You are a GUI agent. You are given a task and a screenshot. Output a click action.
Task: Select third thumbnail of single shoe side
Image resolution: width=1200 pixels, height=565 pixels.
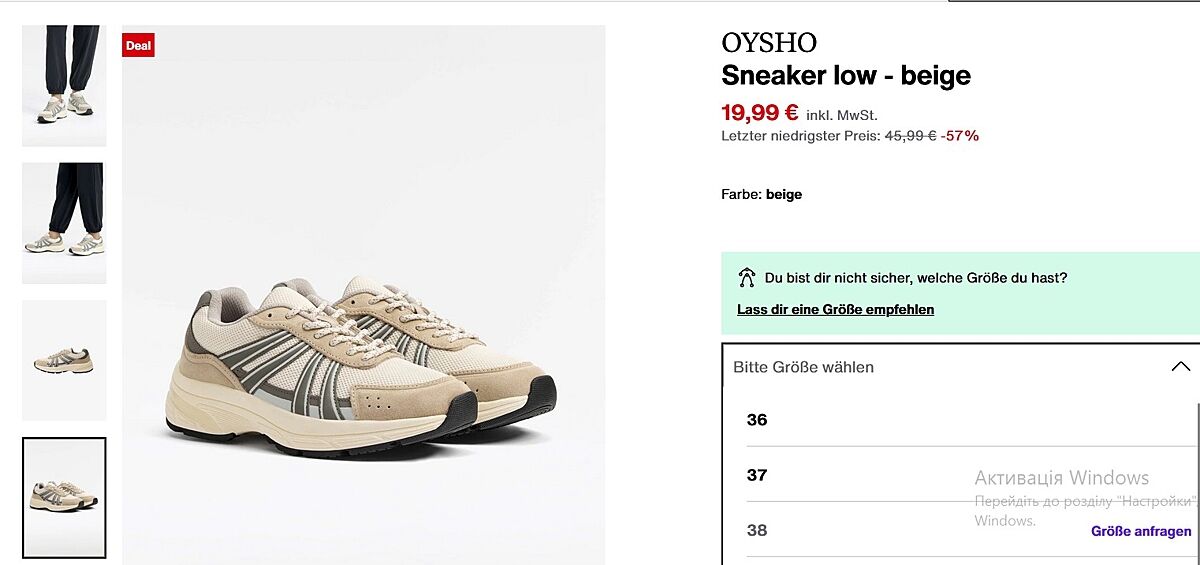click(x=64, y=360)
